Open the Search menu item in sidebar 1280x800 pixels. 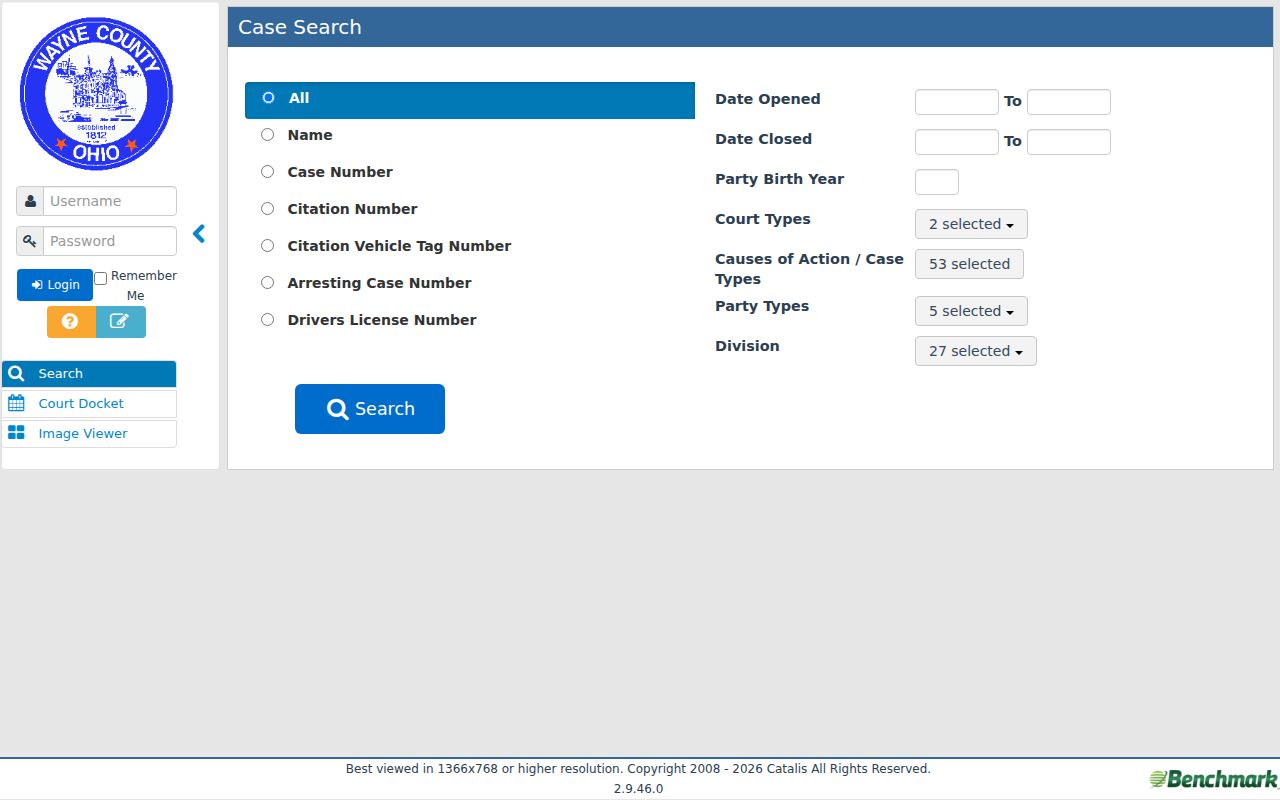point(89,374)
